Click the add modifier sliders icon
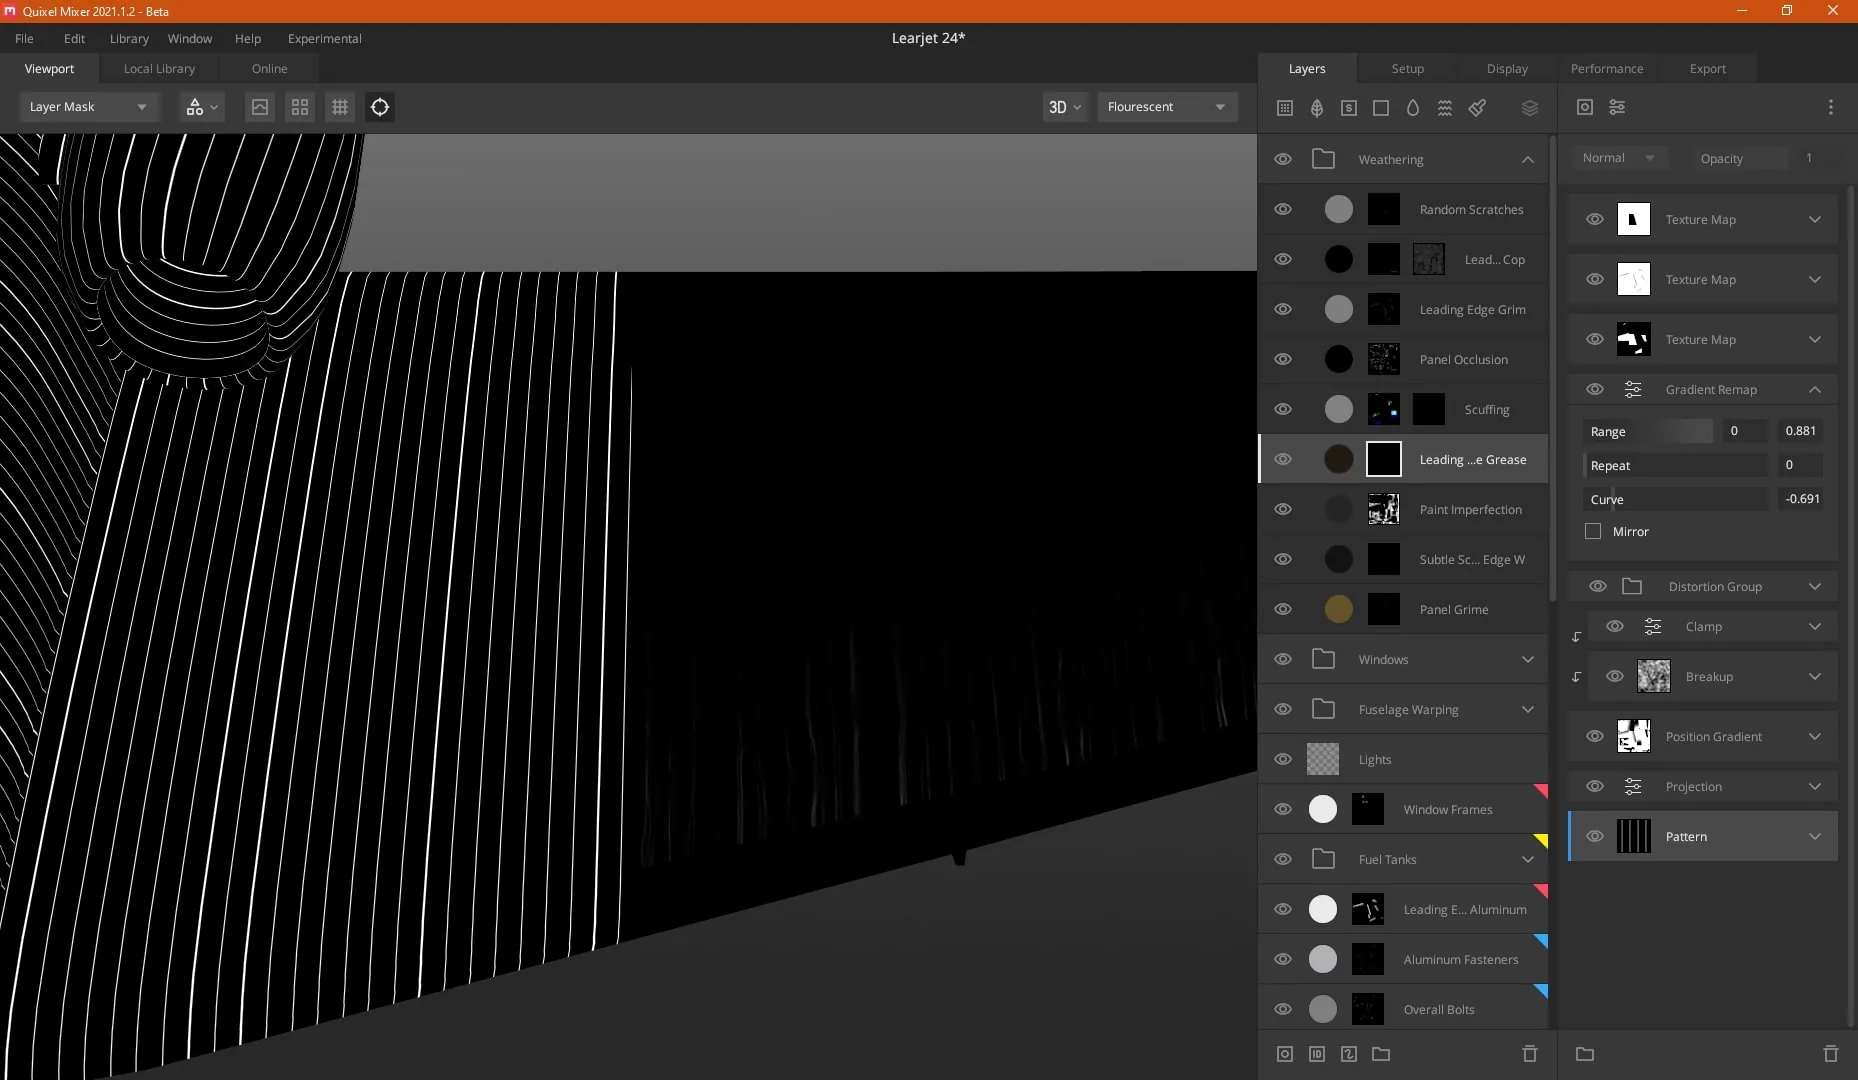Viewport: 1858px width, 1080px height. 1617,107
